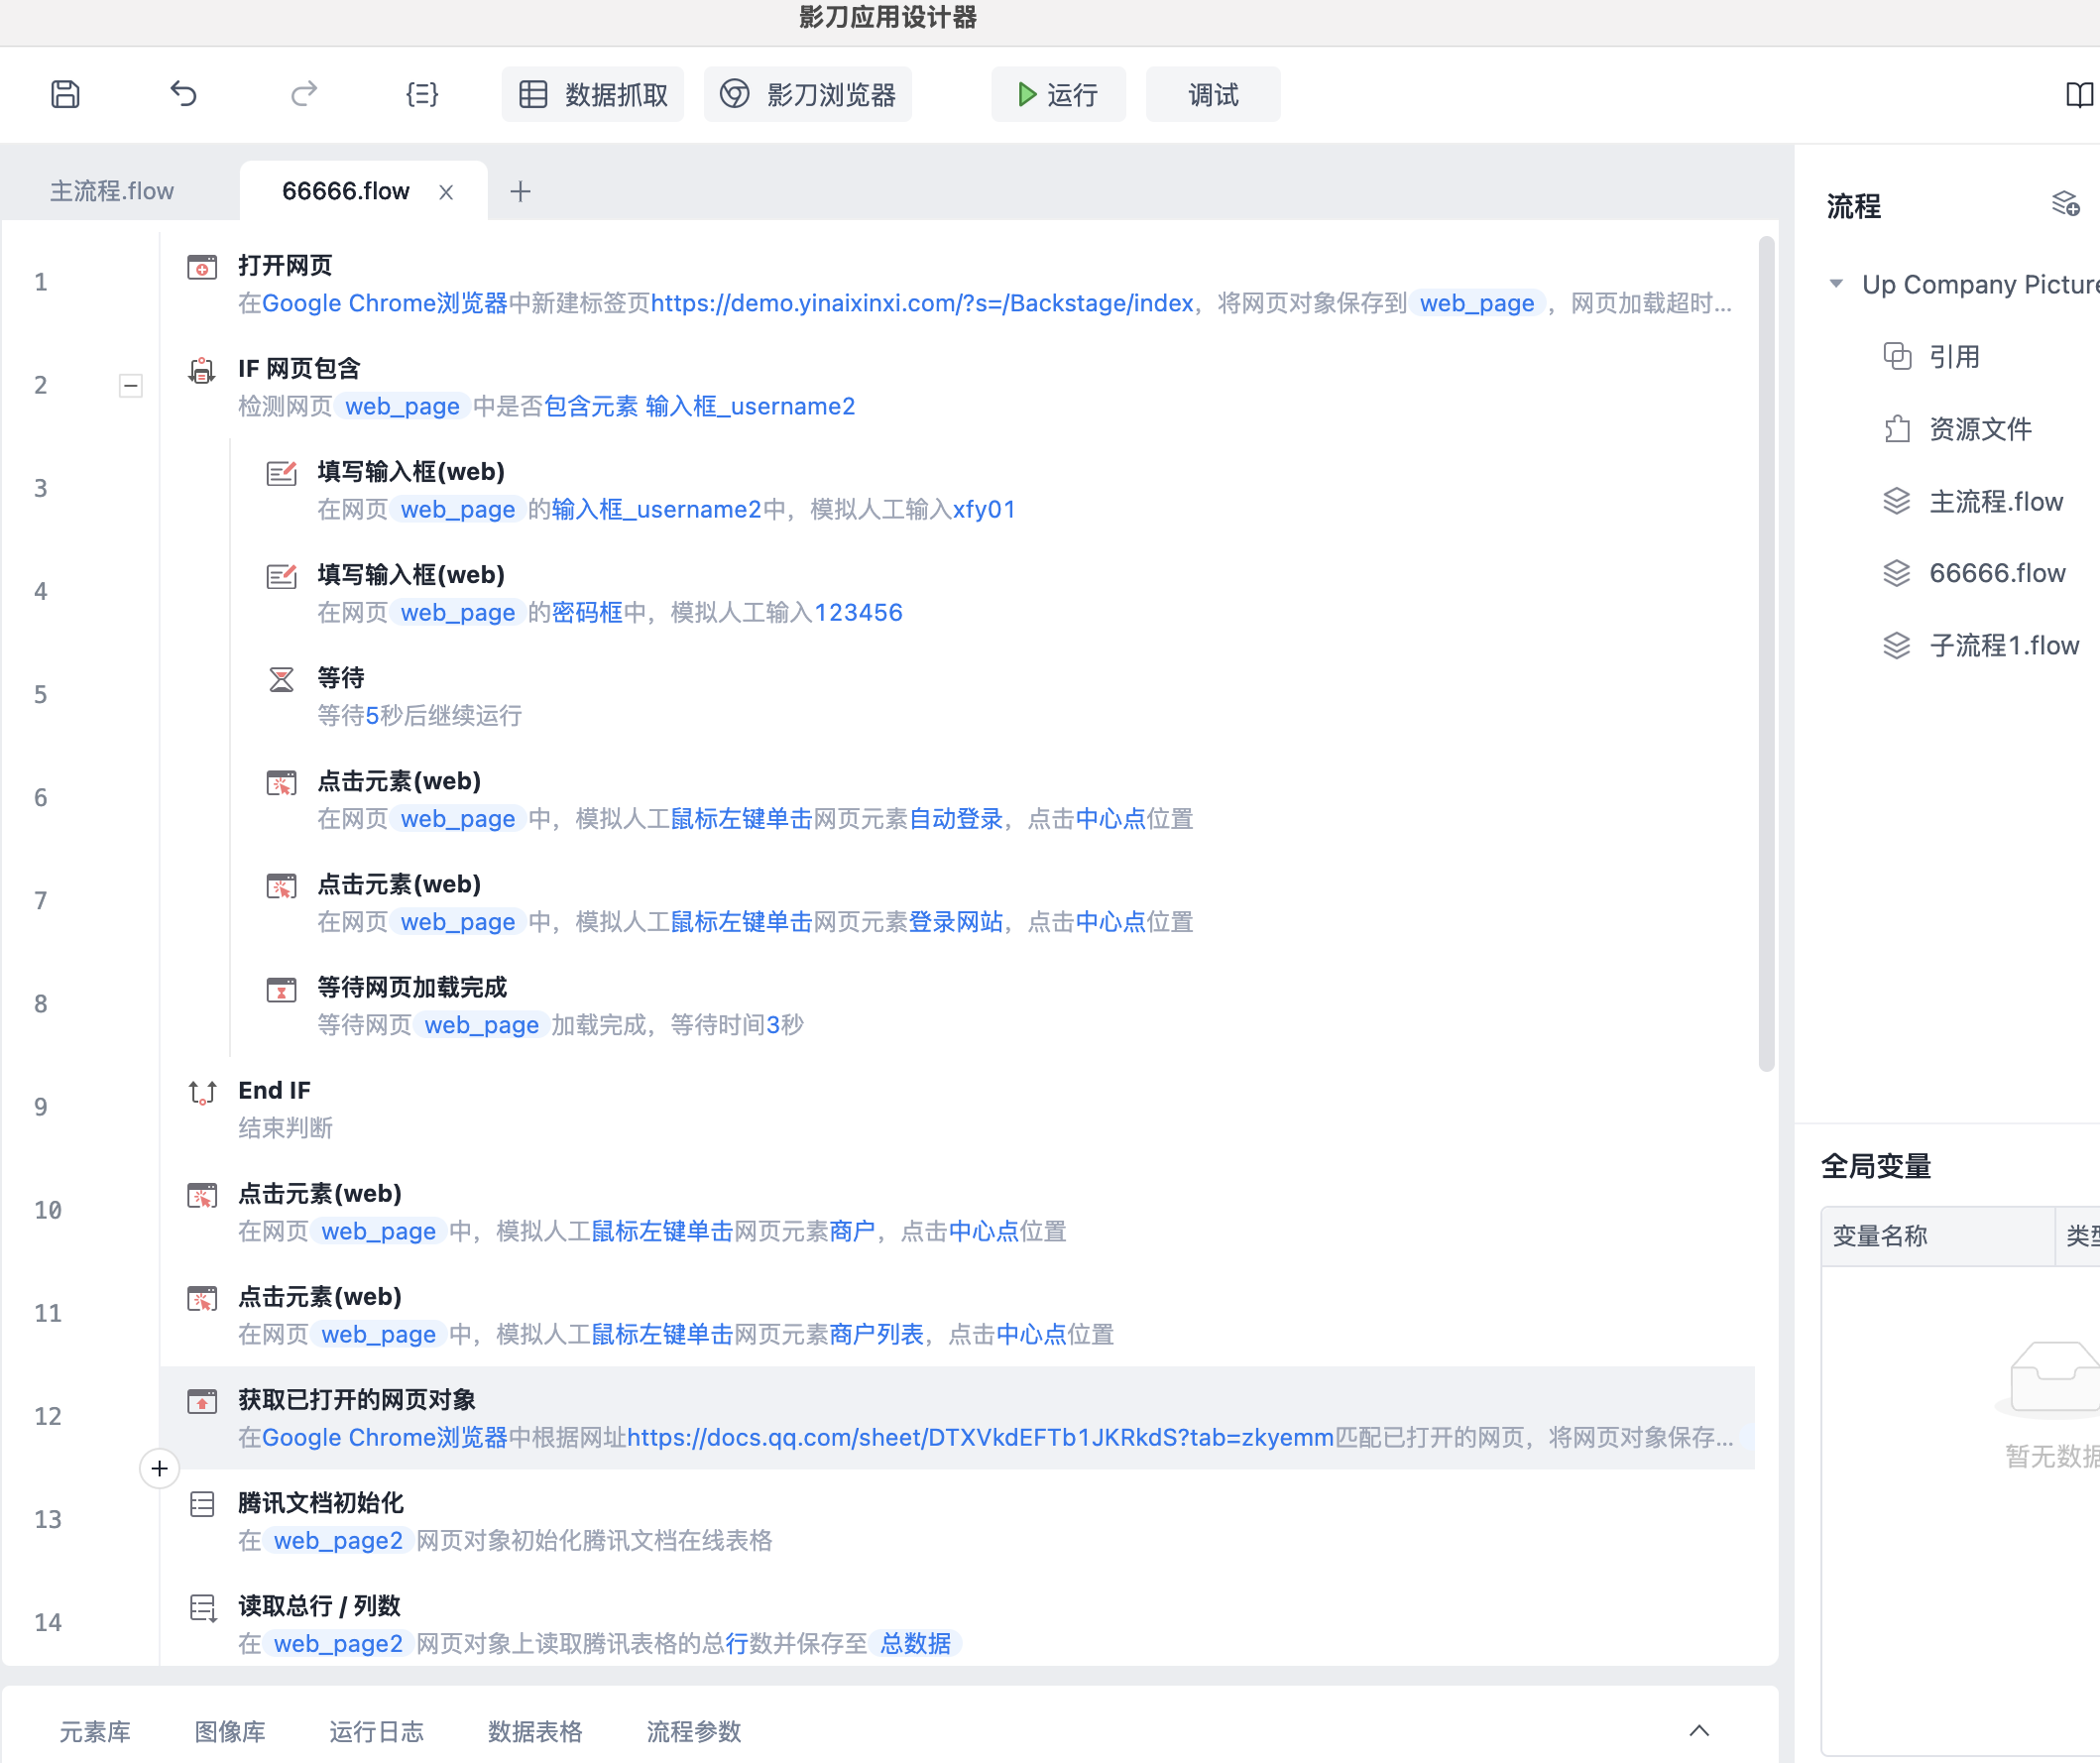Click the curly braces code icon
The width and height of the screenshot is (2100, 1763).
click(x=421, y=94)
